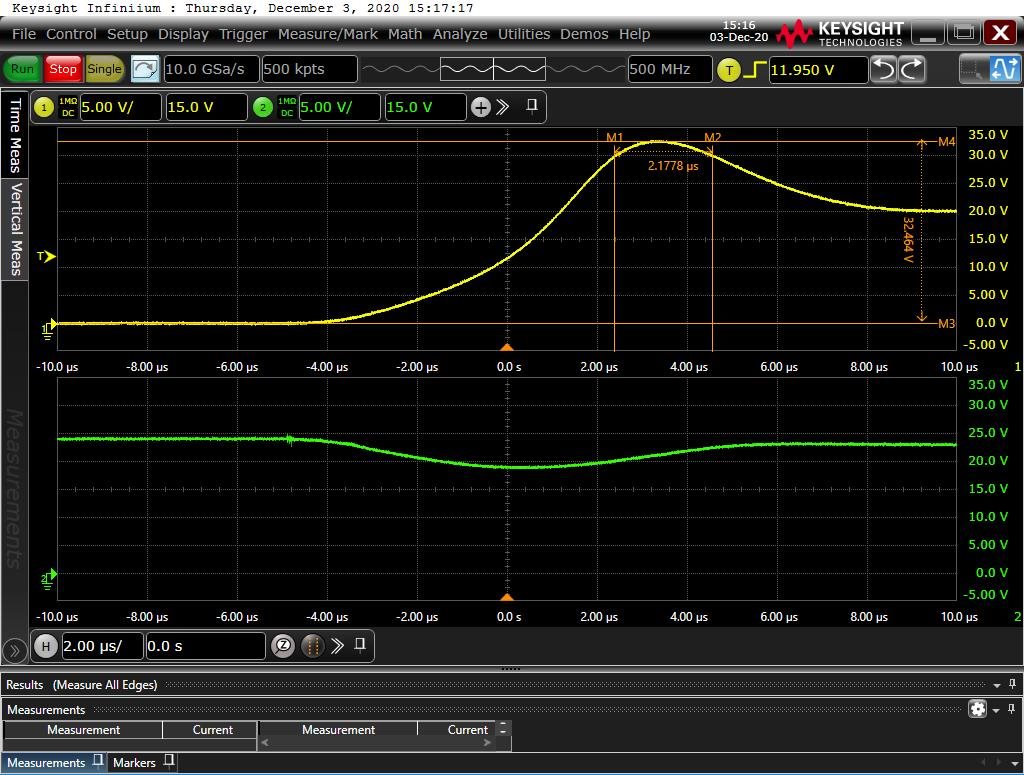
Task: Click the M4 marker label
Action: tap(946, 142)
